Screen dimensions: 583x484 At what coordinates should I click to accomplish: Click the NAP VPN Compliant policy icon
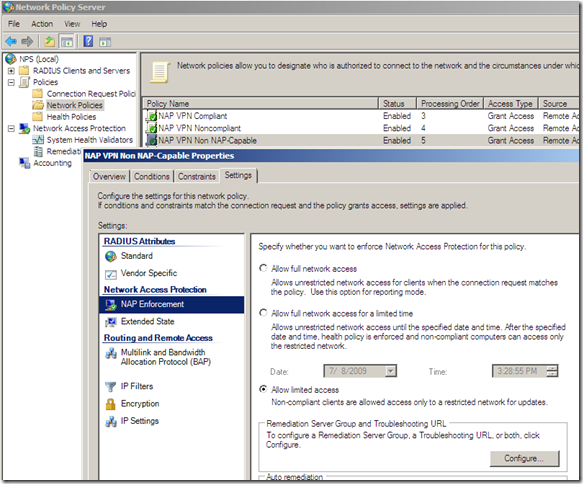[151, 116]
